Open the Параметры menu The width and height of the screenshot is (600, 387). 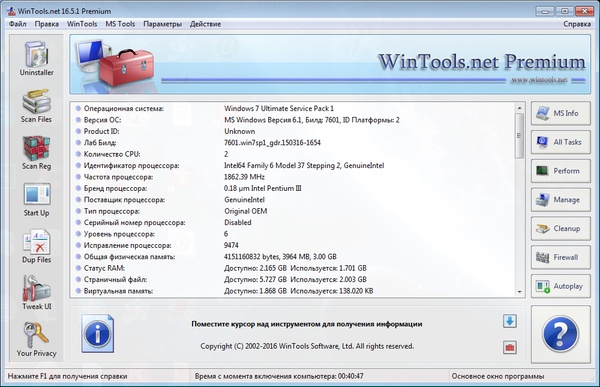click(163, 24)
